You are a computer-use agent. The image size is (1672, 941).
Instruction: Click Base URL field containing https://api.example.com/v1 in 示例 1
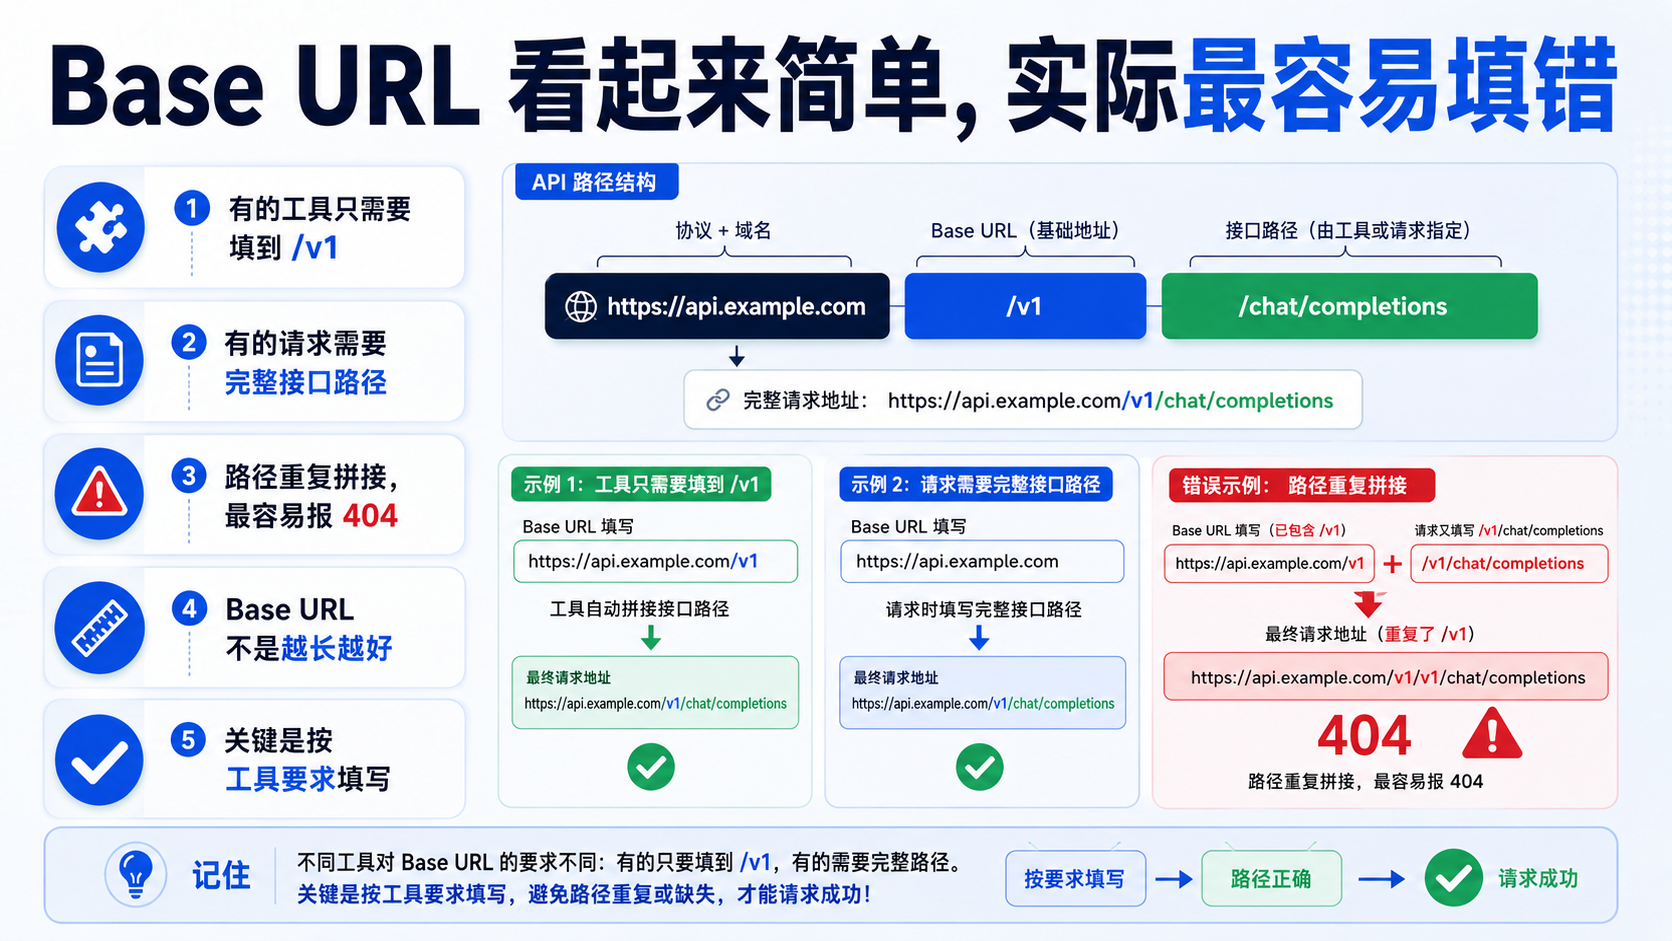(655, 561)
